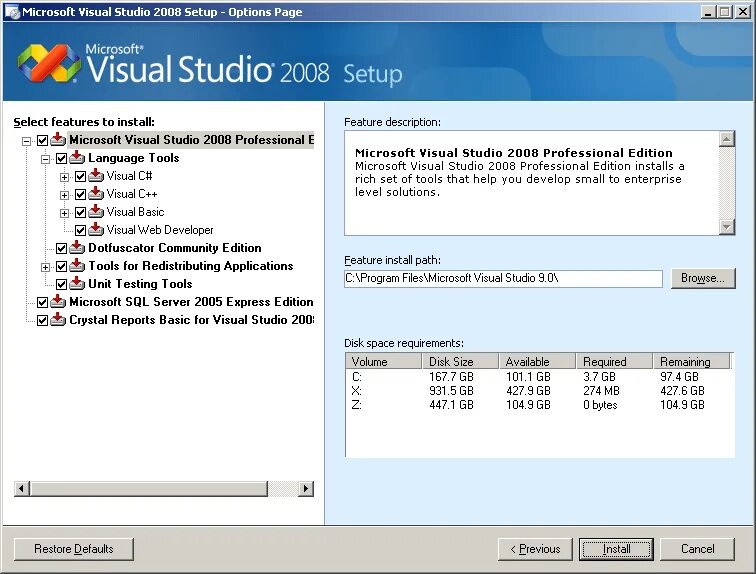Click install icon beside Visual Studio 2008 Professional
Viewport: 756px width, 574px height.
(58, 140)
